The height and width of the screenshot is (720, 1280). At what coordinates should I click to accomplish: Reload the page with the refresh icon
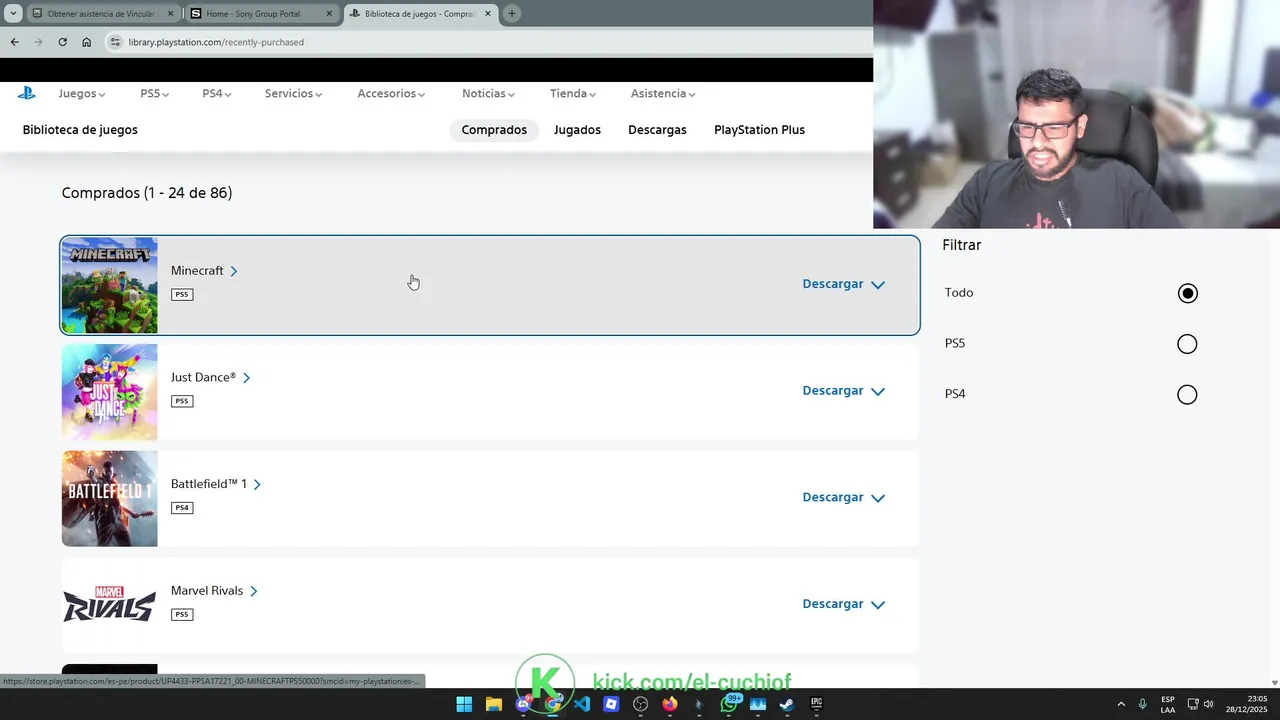[x=62, y=42]
